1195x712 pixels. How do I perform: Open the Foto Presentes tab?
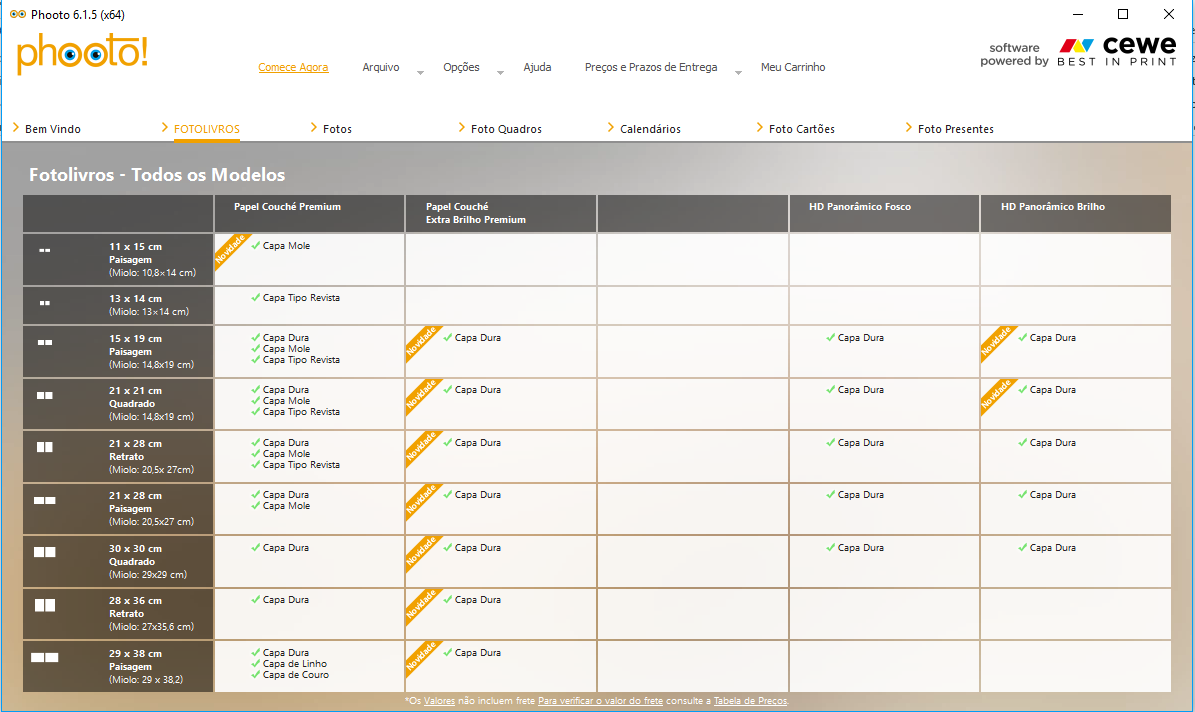click(x=955, y=129)
